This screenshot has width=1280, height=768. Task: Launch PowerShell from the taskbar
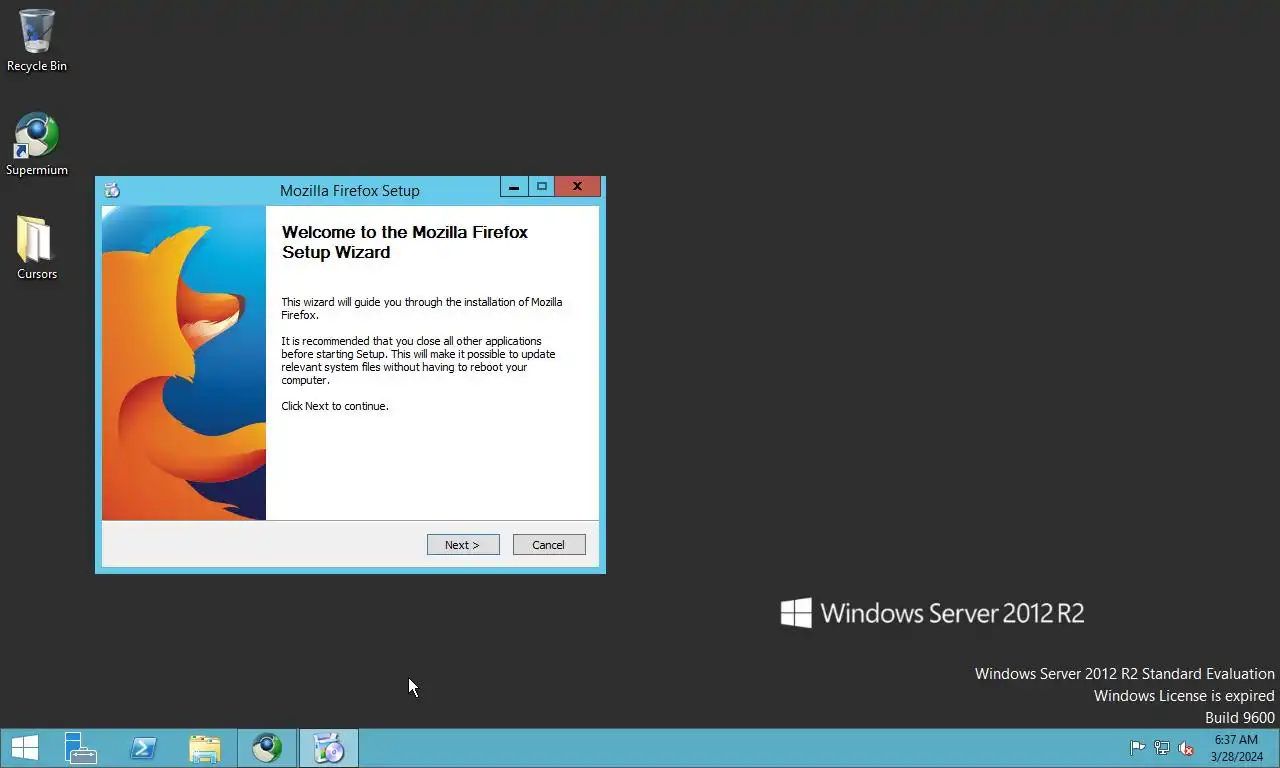coord(143,748)
